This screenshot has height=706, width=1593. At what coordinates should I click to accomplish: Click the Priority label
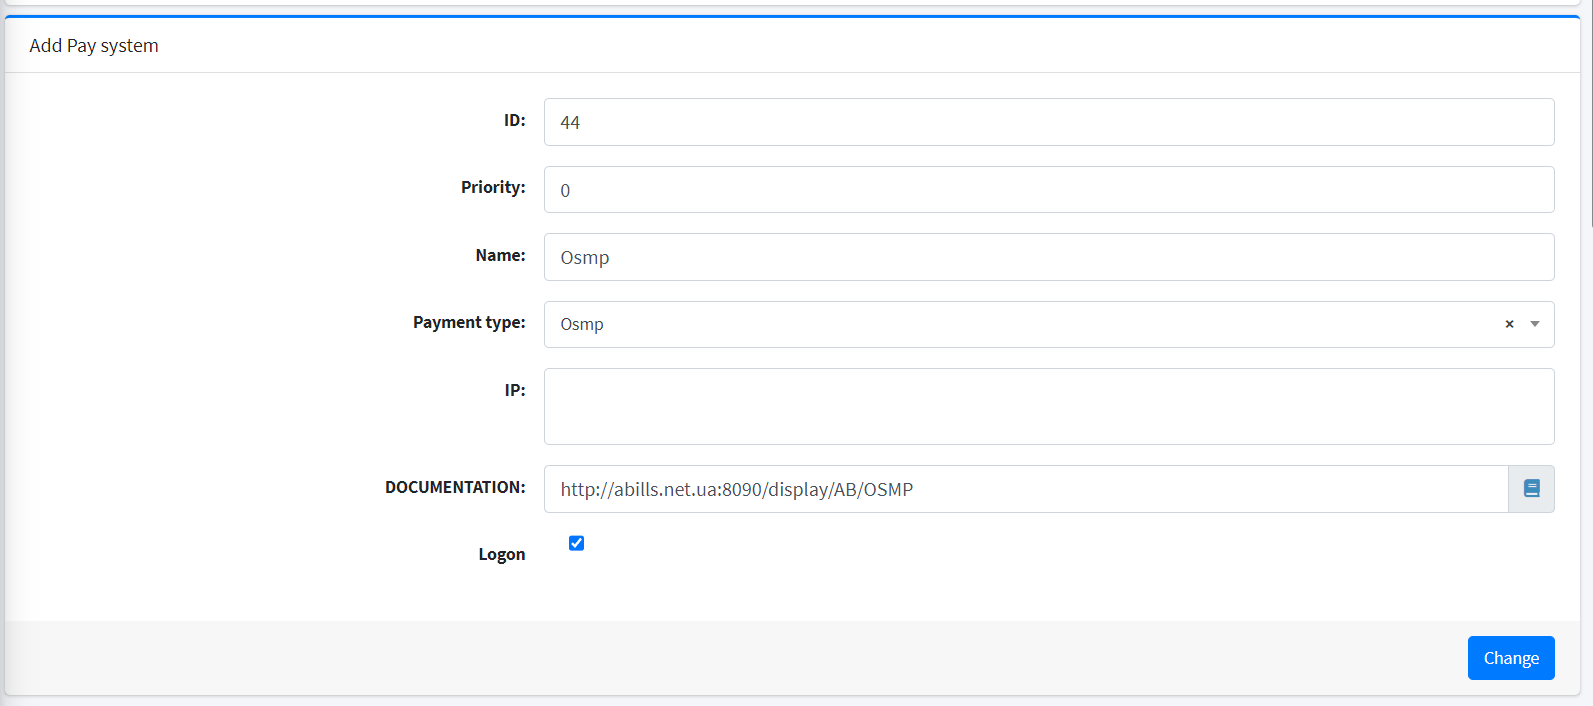tap(493, 187)
